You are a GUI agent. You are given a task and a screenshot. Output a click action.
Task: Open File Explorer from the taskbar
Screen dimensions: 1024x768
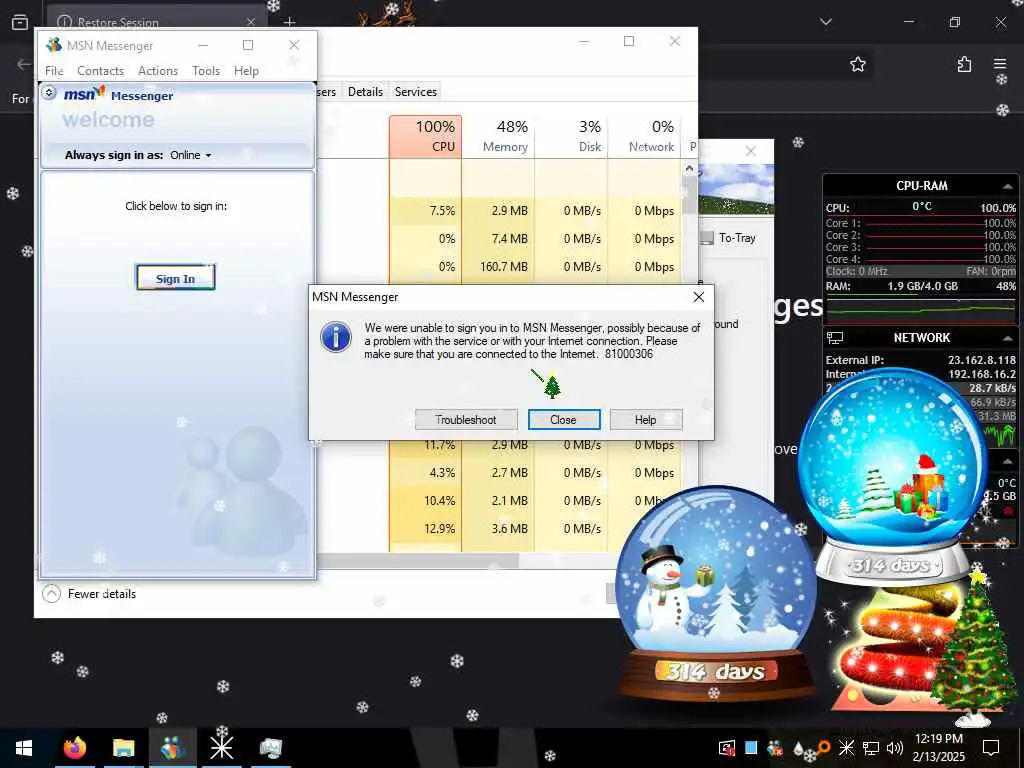[123, 748]
